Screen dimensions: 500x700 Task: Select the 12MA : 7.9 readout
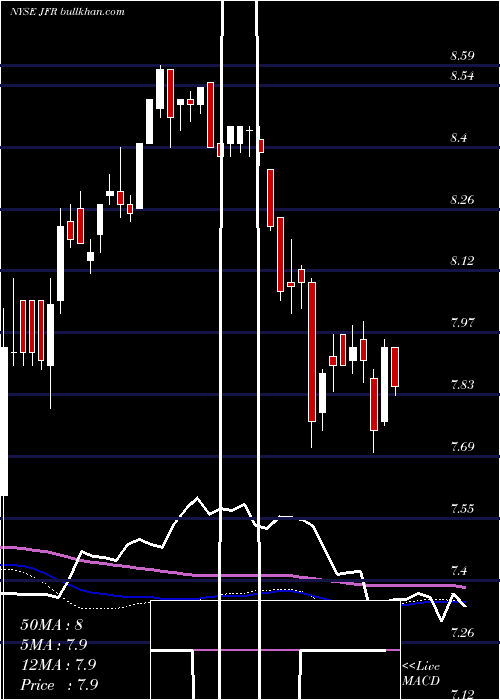[58, 665]
